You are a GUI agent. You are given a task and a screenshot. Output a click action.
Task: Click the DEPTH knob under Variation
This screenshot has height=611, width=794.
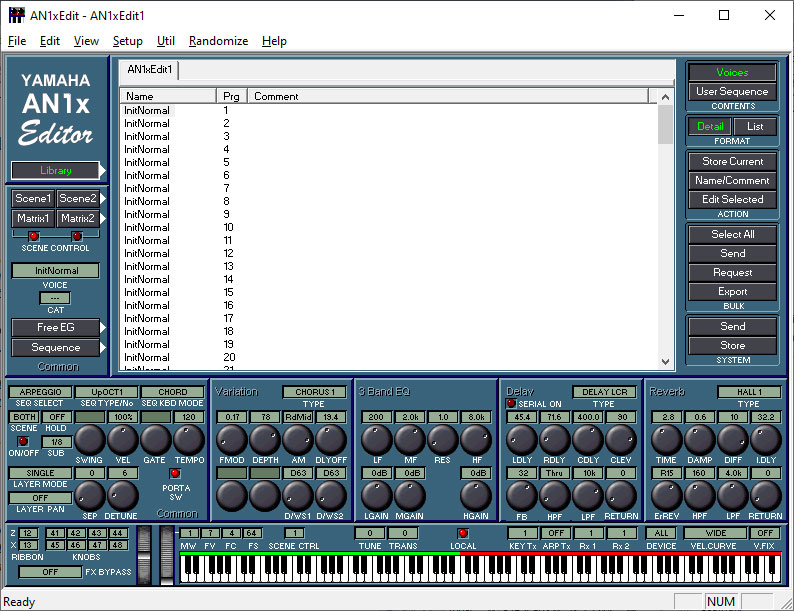tap(265, 439)
